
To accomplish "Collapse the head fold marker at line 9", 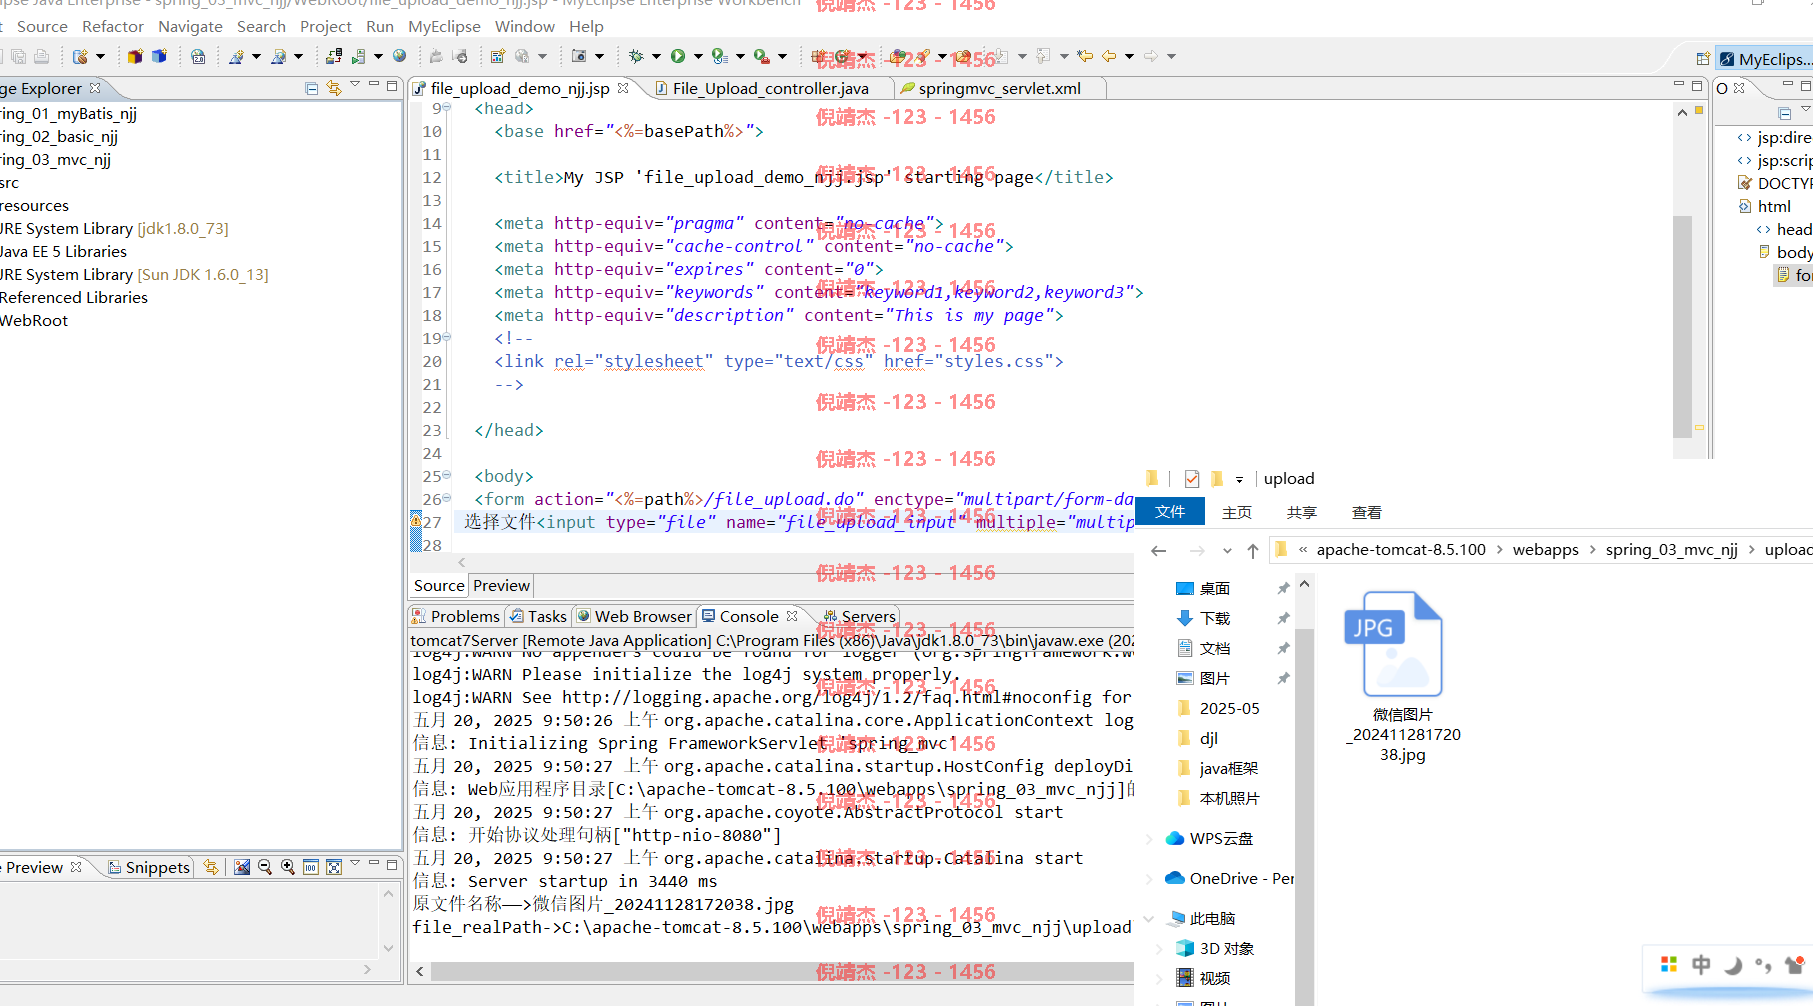I will [447, 107].
